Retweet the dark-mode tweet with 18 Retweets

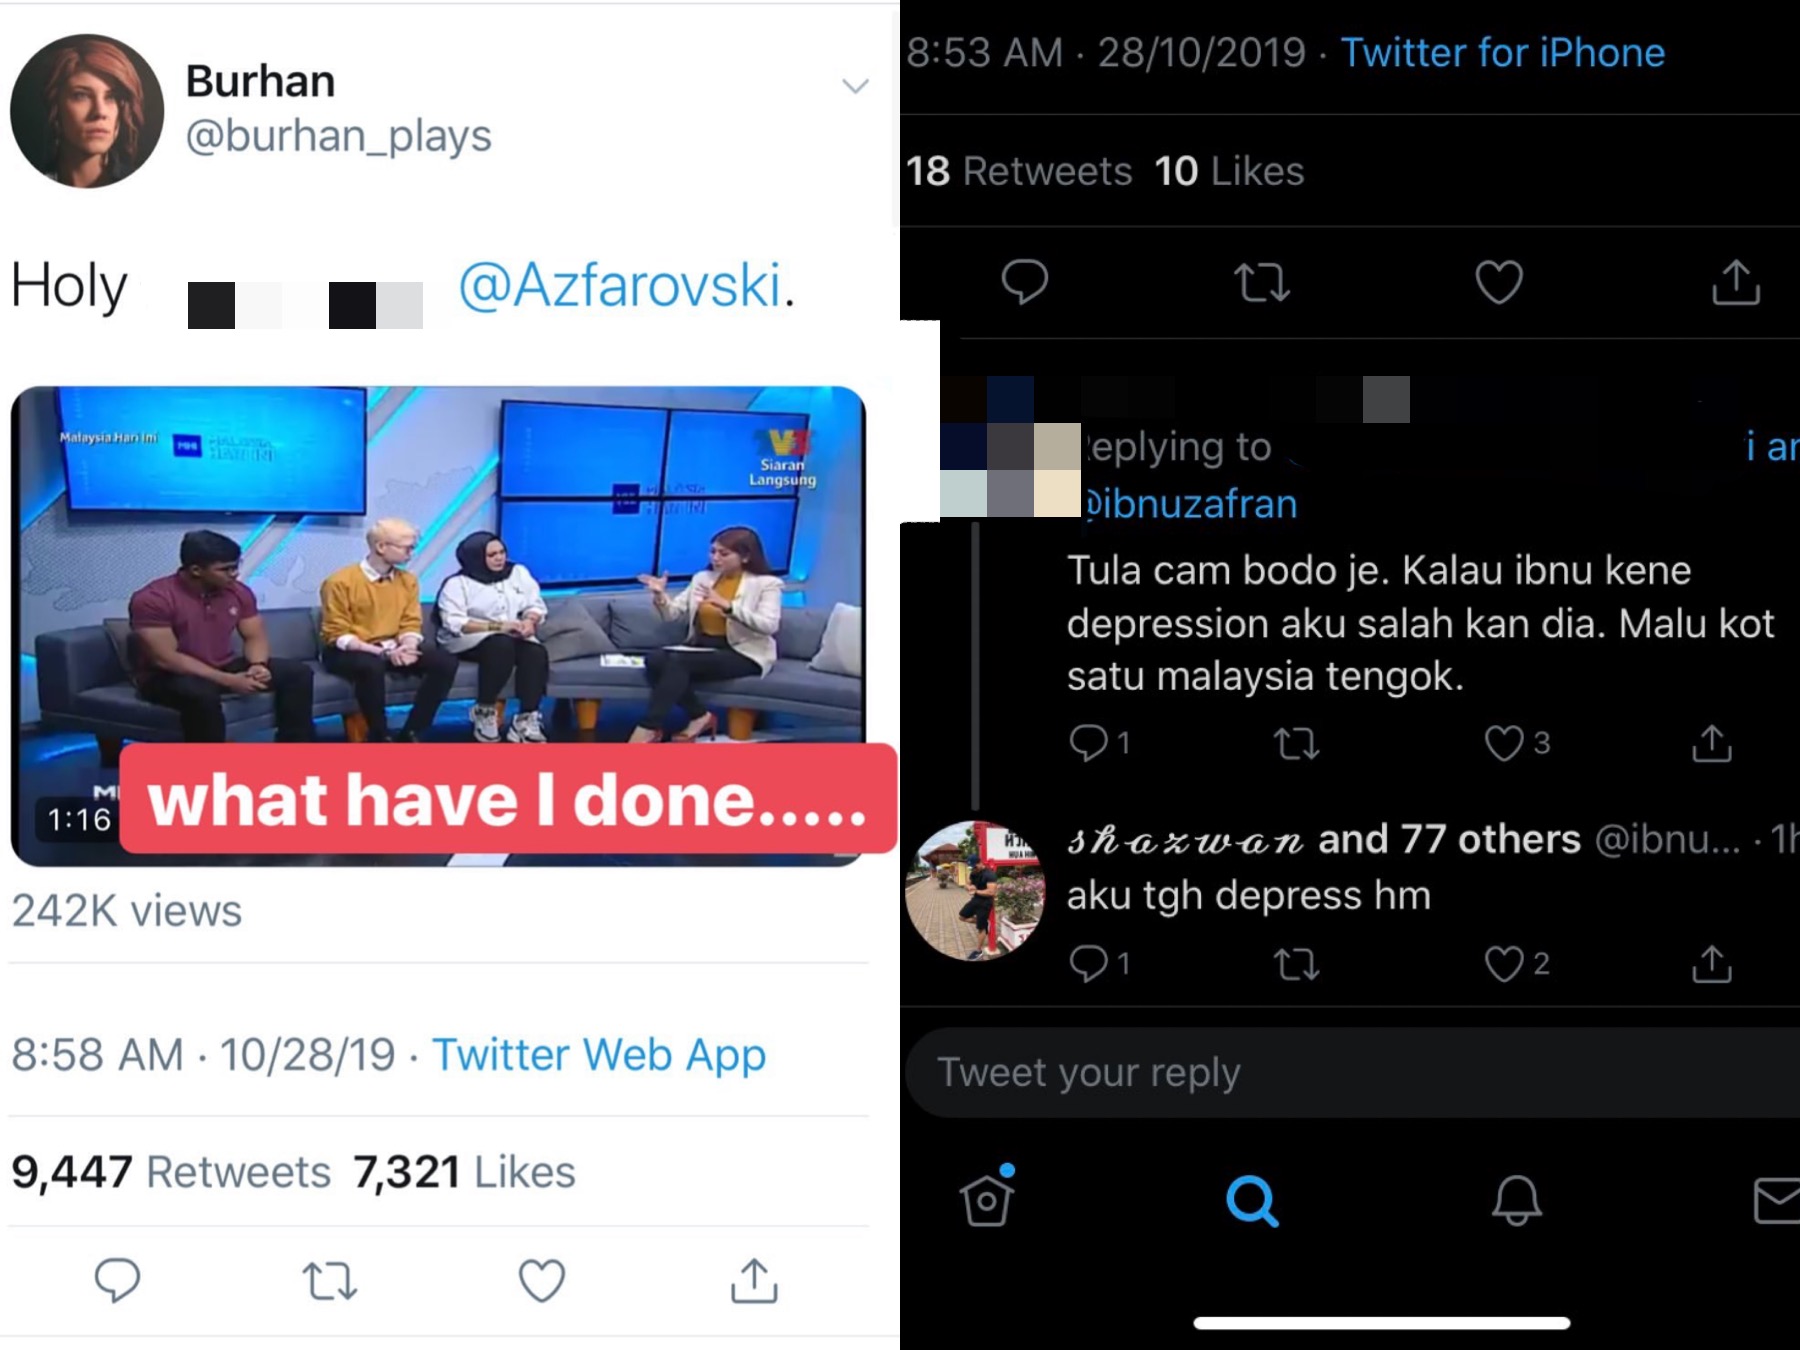click(1262, 282)
